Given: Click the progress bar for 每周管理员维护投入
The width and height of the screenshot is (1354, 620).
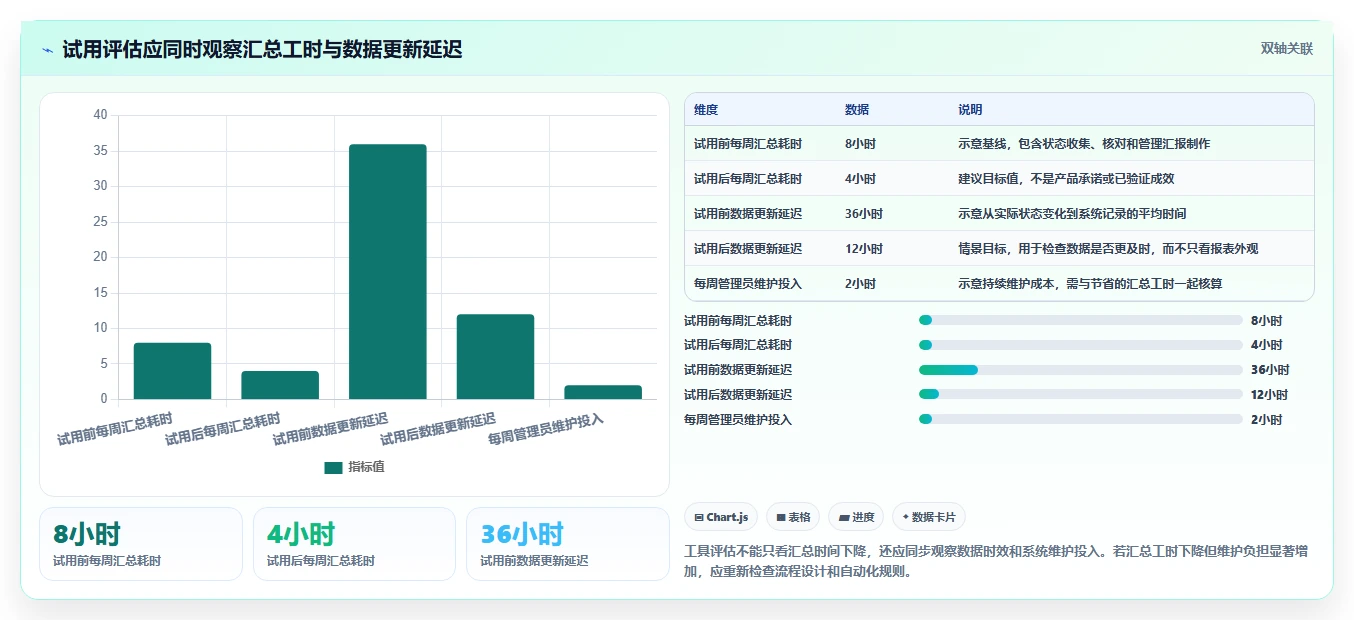Looking at the screenshot, I should pos(1081,420).
